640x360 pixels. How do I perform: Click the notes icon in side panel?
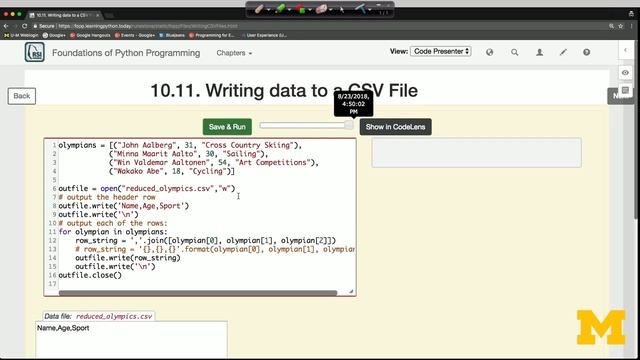pos(625,90)
